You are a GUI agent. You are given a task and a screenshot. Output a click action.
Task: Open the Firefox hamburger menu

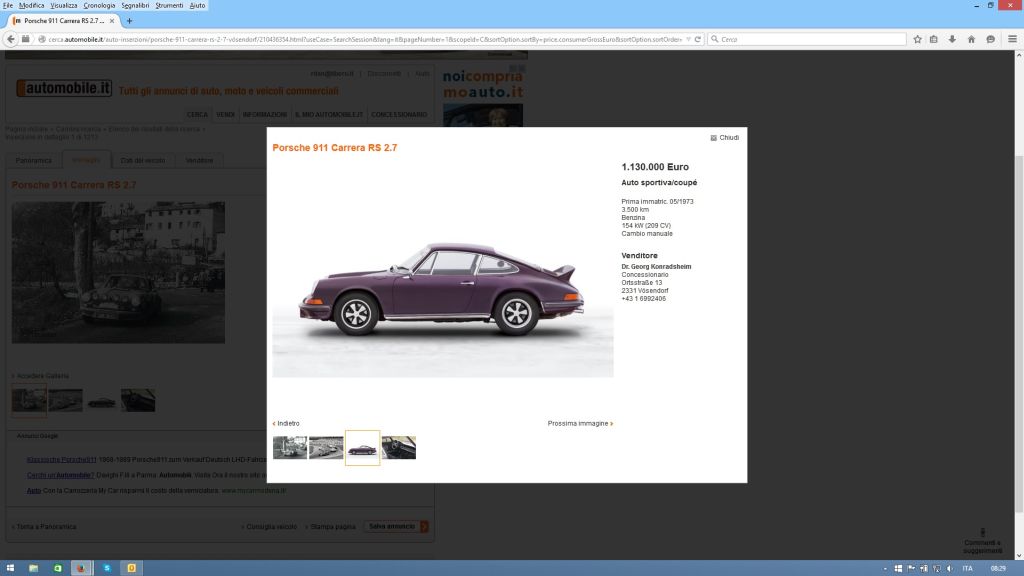(1012, 39)
